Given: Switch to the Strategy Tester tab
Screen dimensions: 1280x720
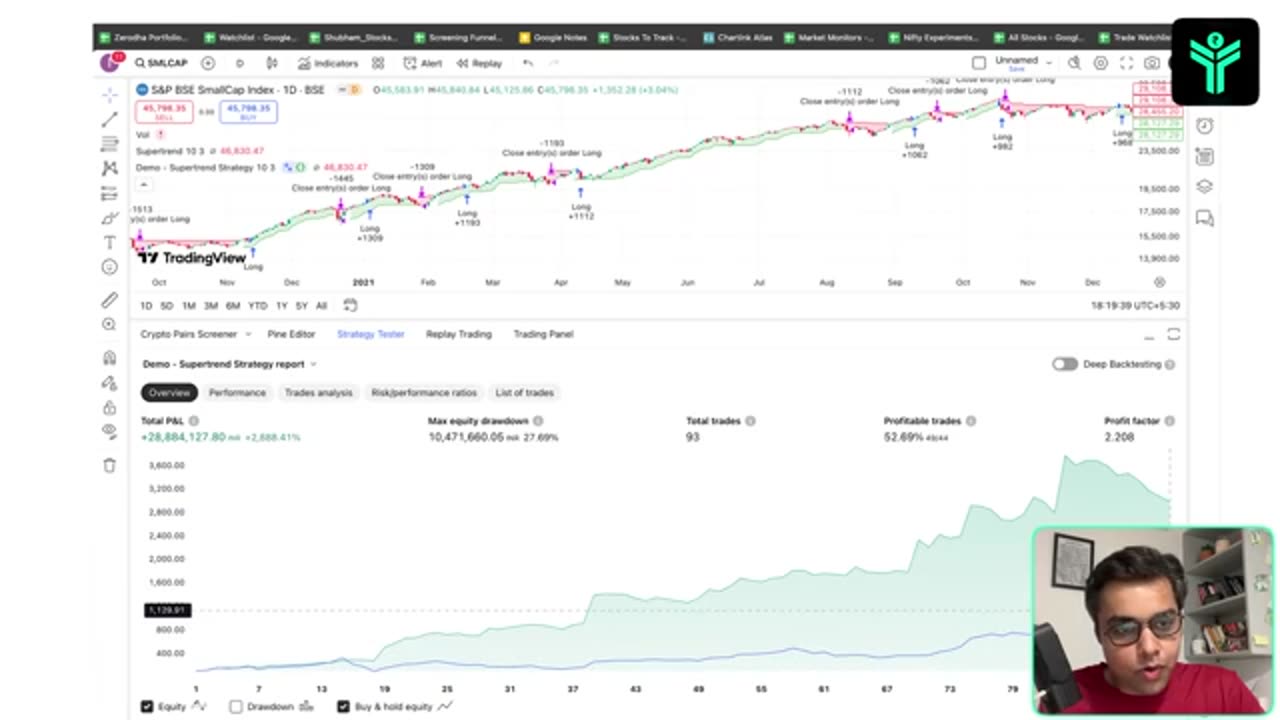Looking at the screenshot, I should (x=370, y=334).
